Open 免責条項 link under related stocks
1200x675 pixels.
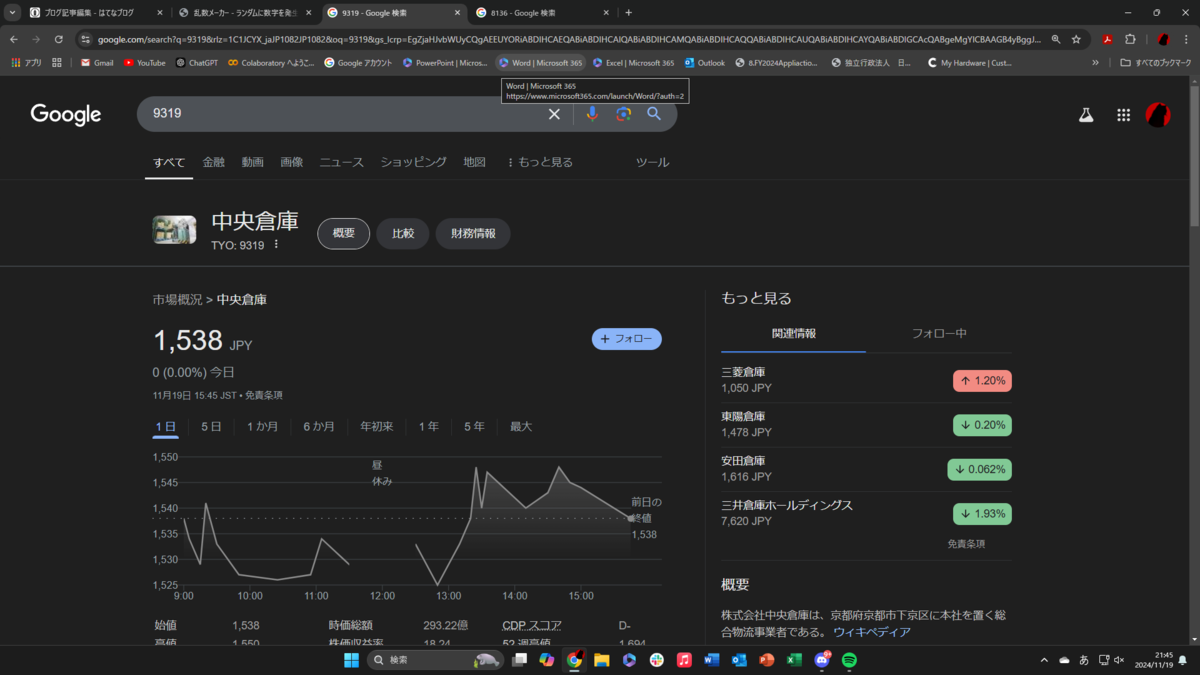(x=966, y=544)
